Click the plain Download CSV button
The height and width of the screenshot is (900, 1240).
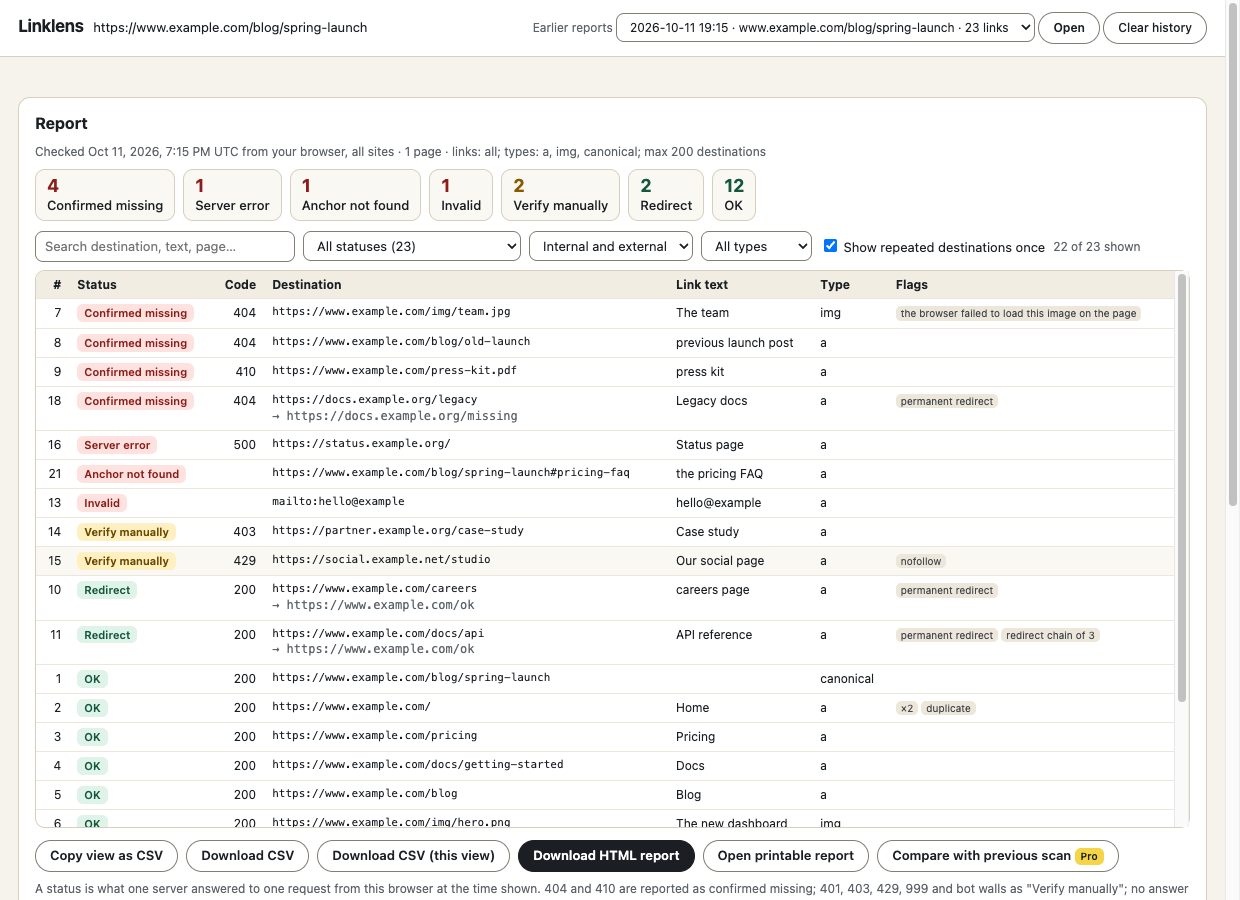pos(248,856)
